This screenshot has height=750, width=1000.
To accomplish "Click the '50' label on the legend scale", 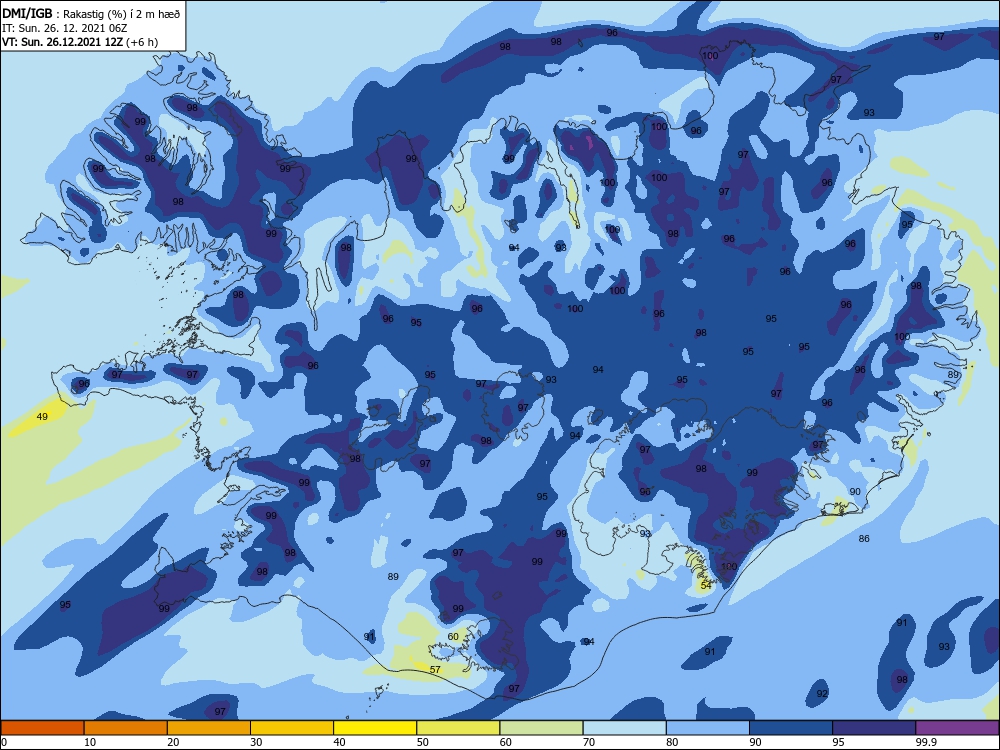I will (x=423, y=742).
